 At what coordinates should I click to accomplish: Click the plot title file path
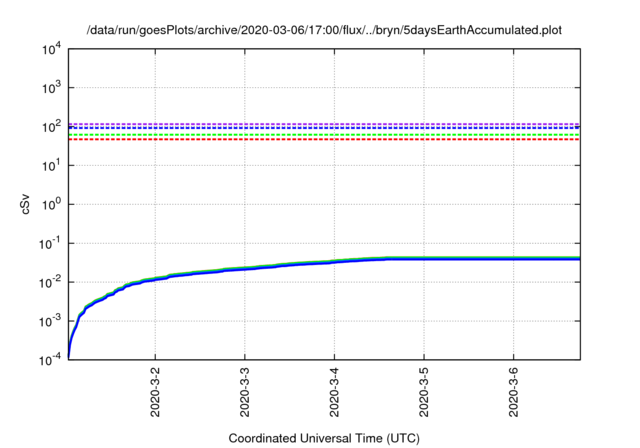(324, 30)
